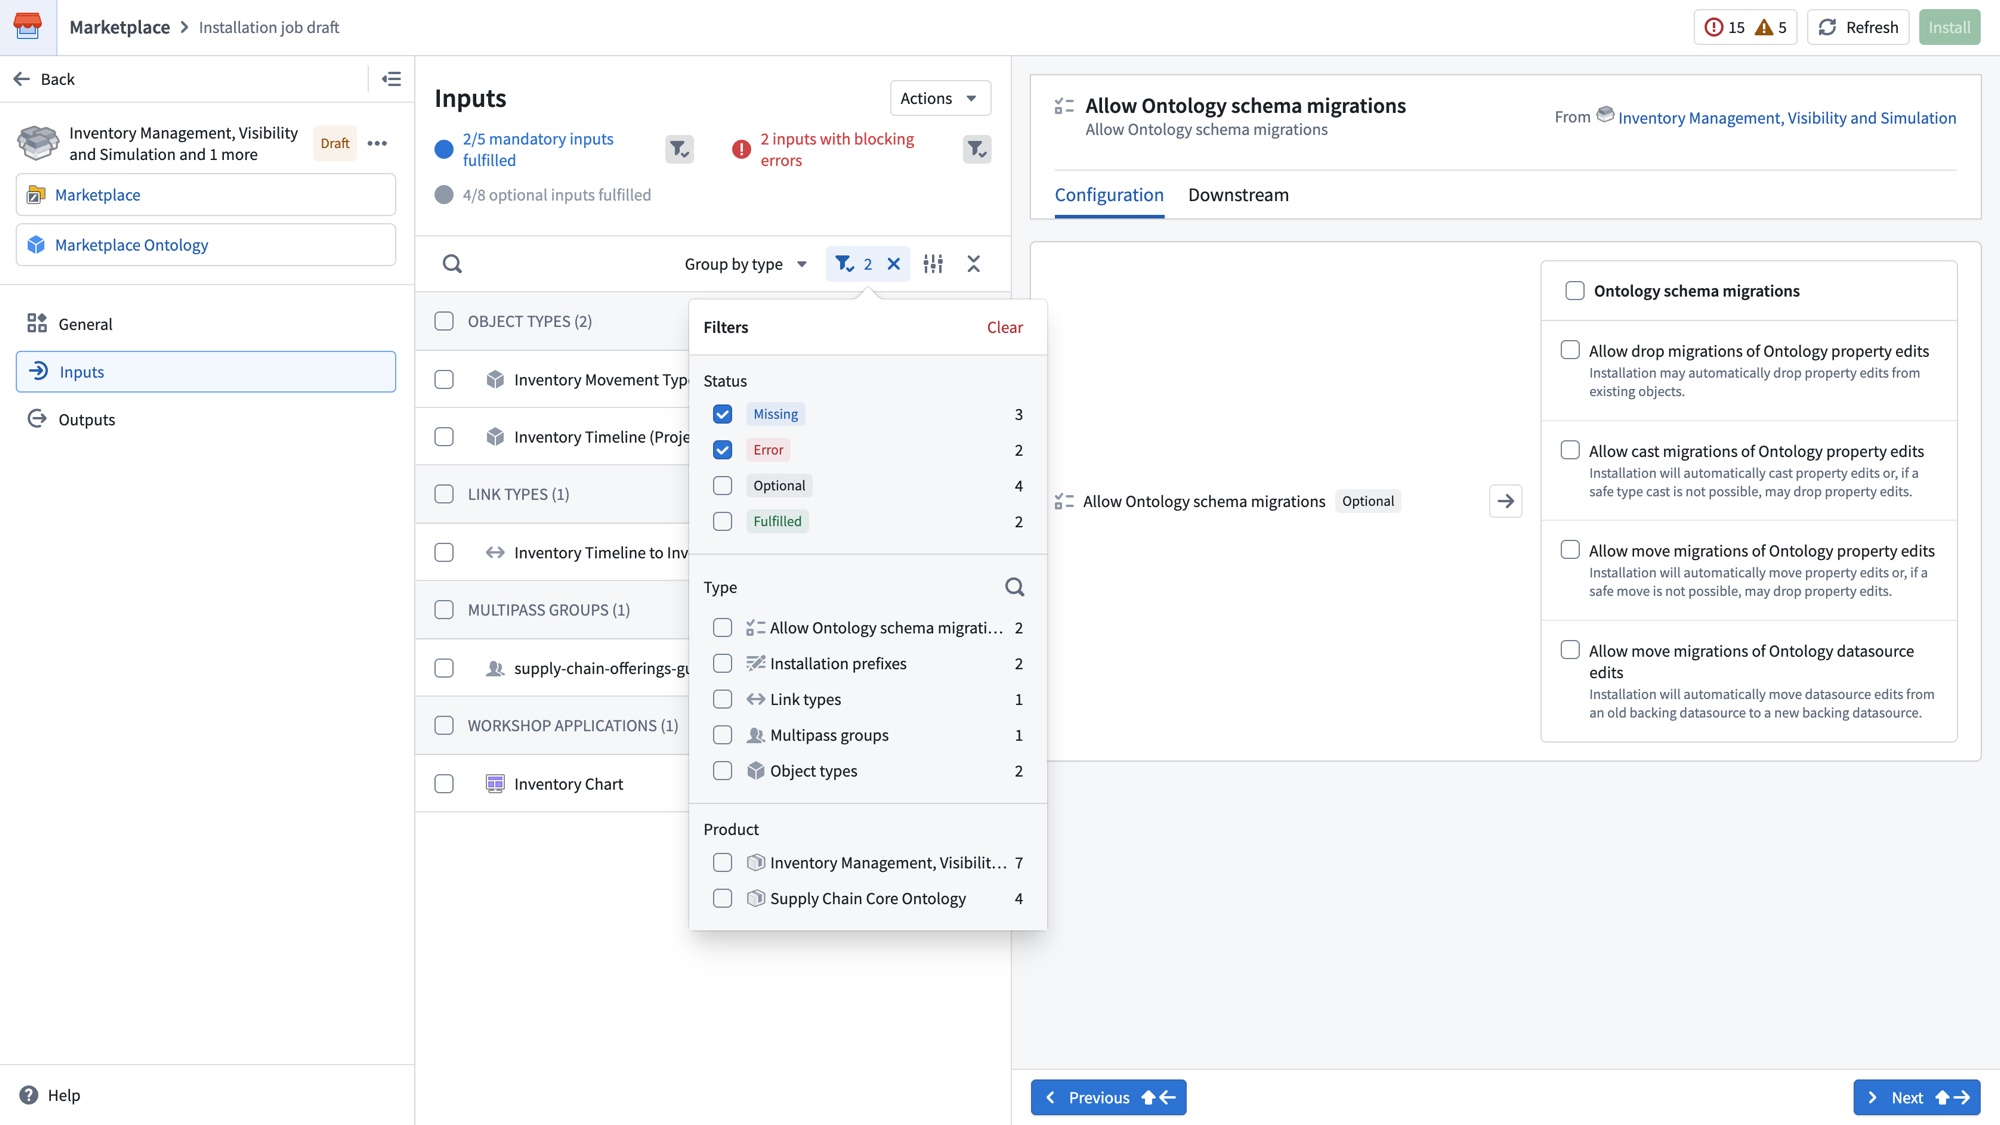Click the 2/5 mandatory inputs fulfilled link

[538, 149]
